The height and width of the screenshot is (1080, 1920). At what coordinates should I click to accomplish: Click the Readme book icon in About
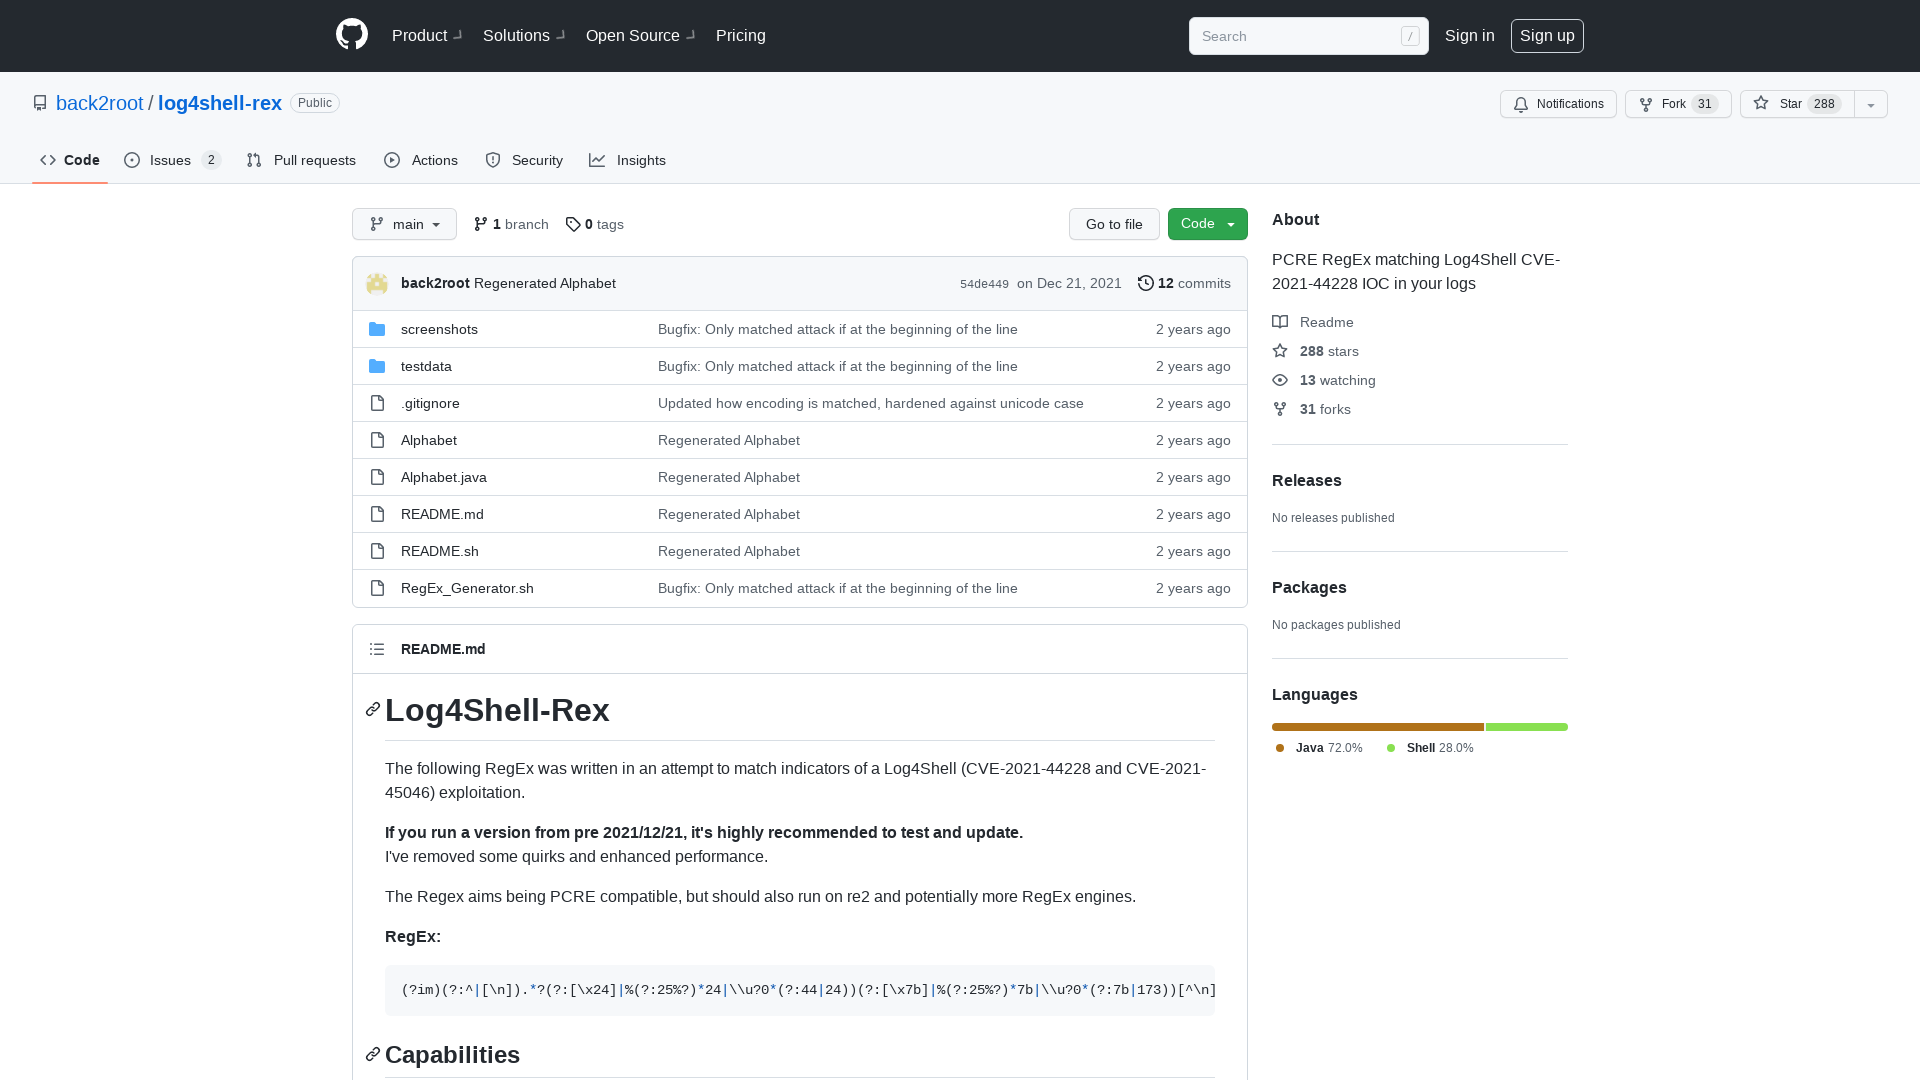click(x=1280, y=322)
